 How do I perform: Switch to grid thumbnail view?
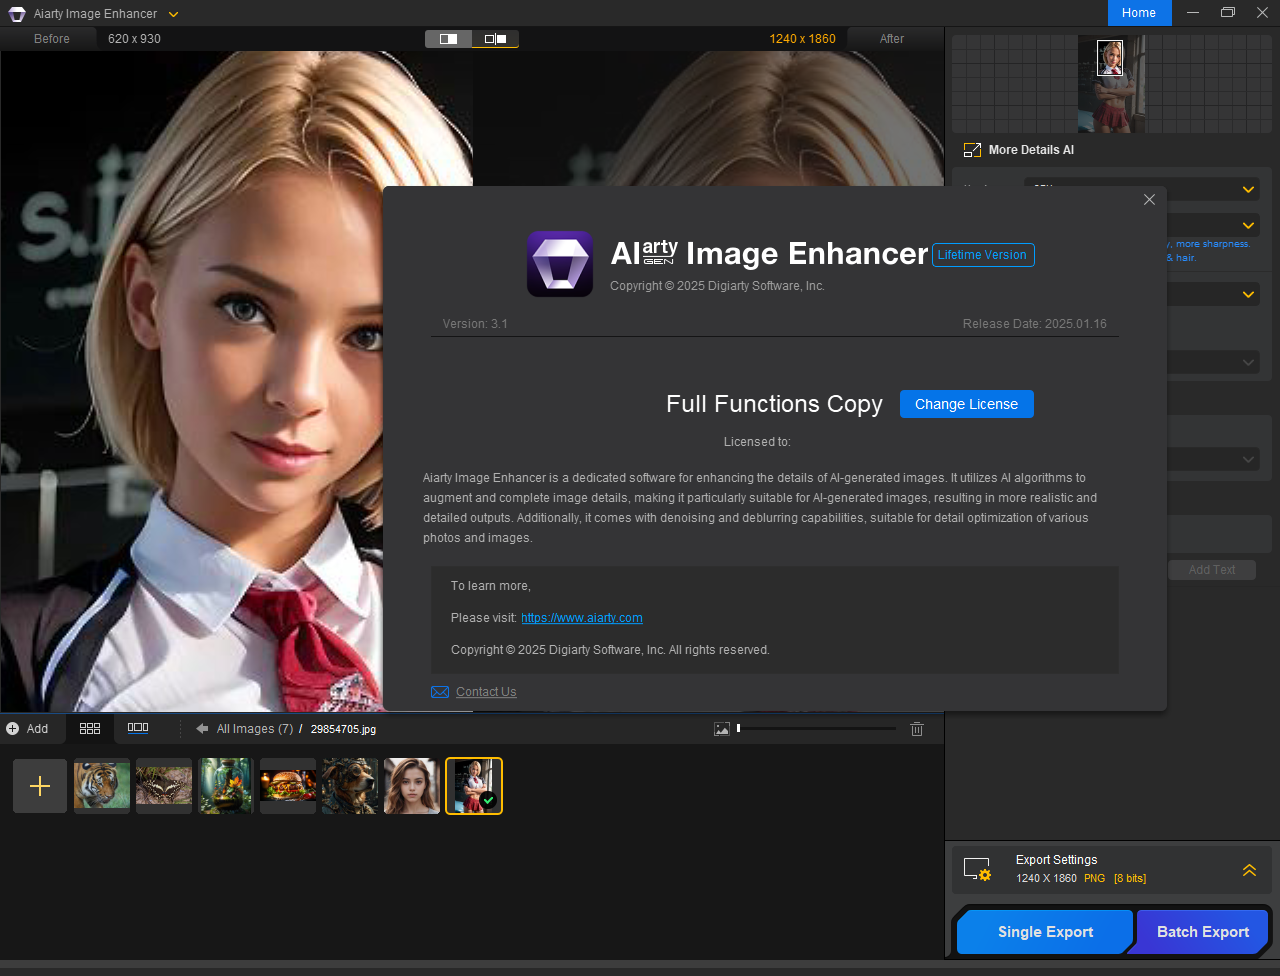90,729
